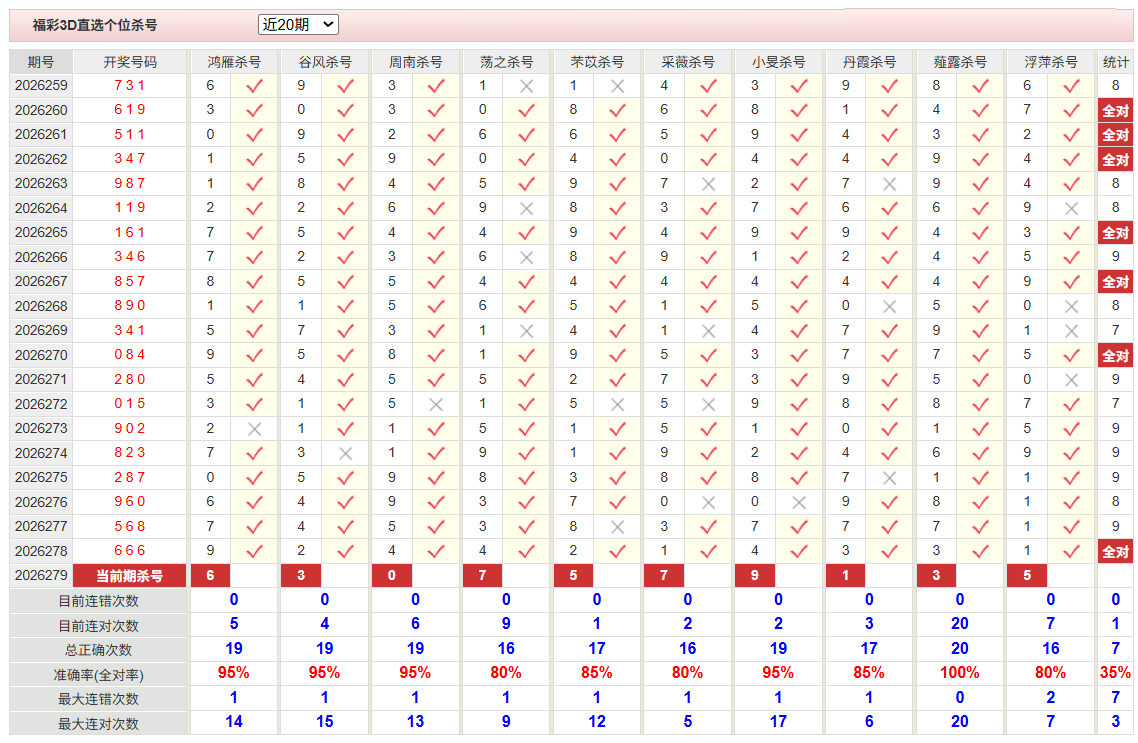This screenshot has height=743, width=1138.
Task: Click the 全对 badge in row 2026278
Action: 1116,551
